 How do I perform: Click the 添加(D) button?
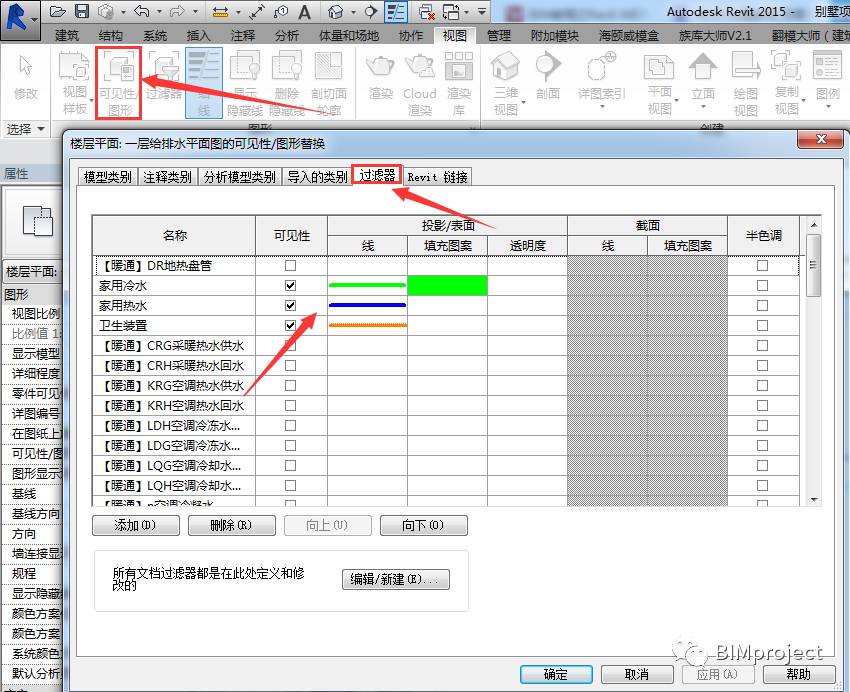point(136,525)
